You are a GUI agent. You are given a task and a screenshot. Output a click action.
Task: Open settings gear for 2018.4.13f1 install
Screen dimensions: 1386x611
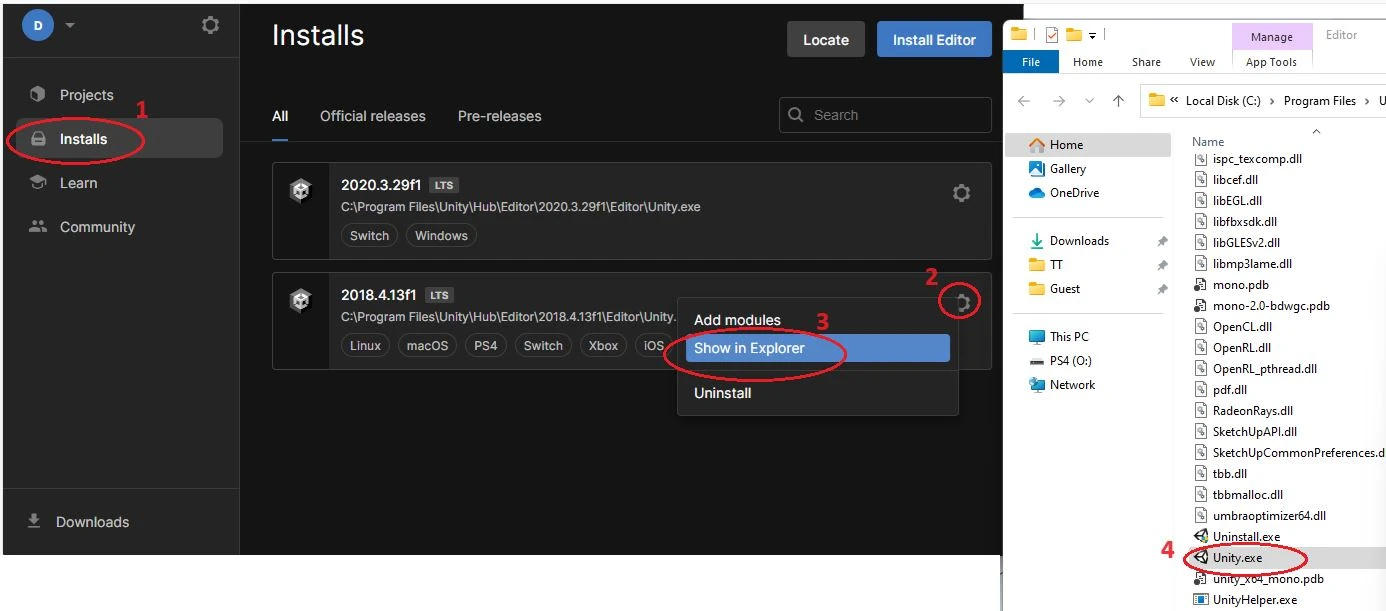pyautogui.click(x=961, y=302)
